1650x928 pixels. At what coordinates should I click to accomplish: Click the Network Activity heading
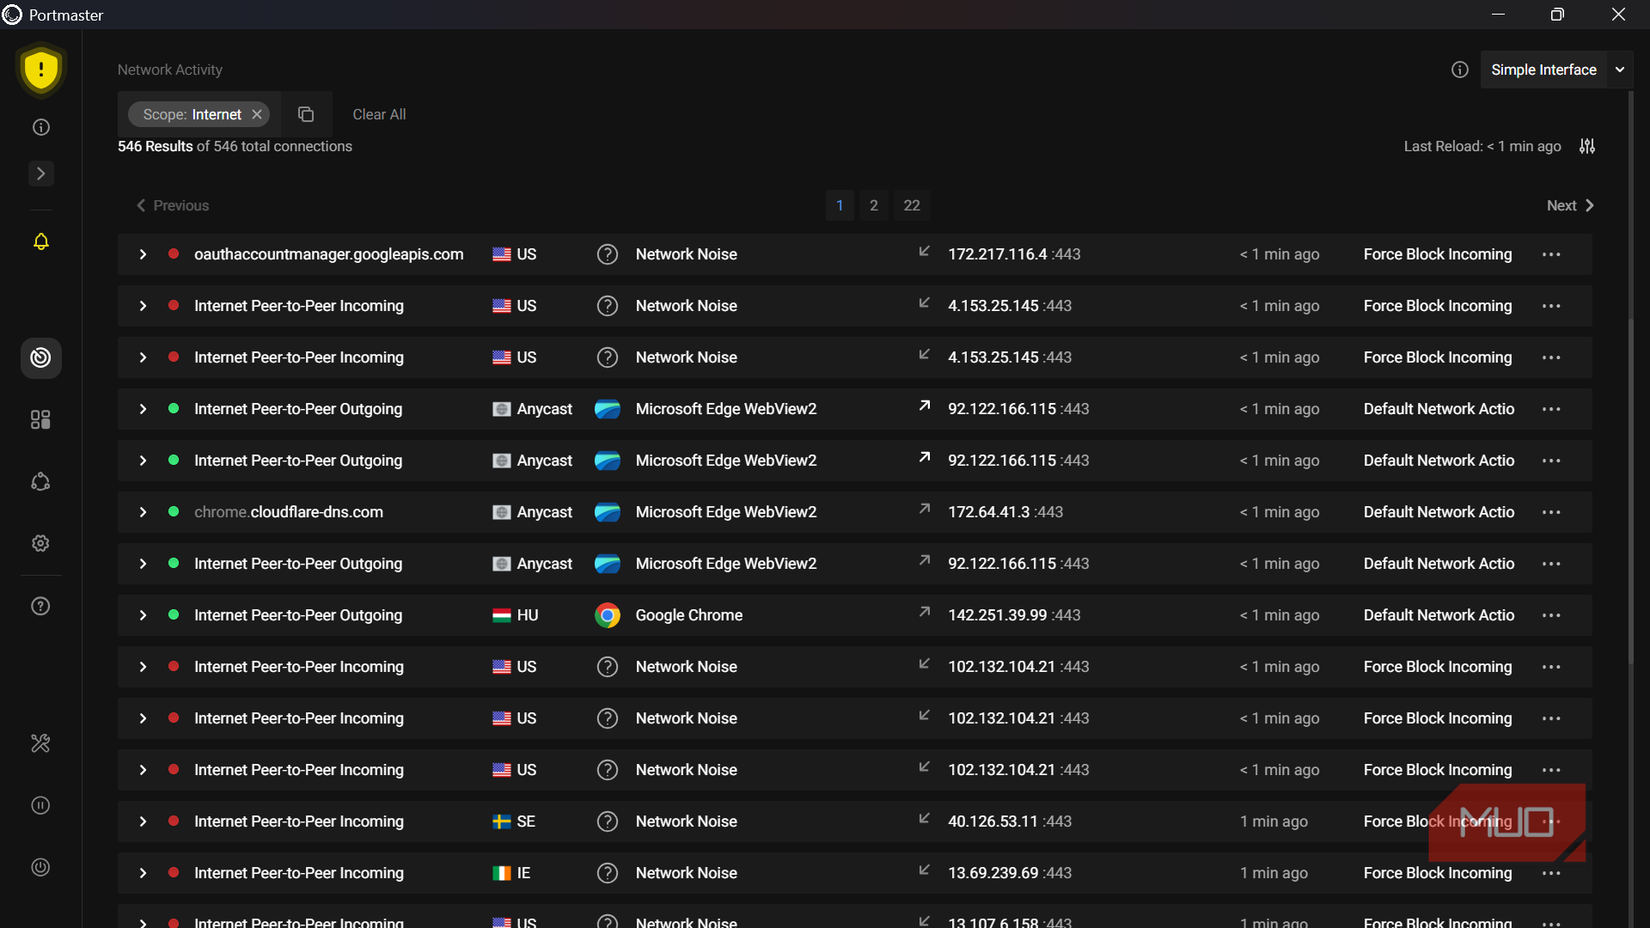(170, 70)
